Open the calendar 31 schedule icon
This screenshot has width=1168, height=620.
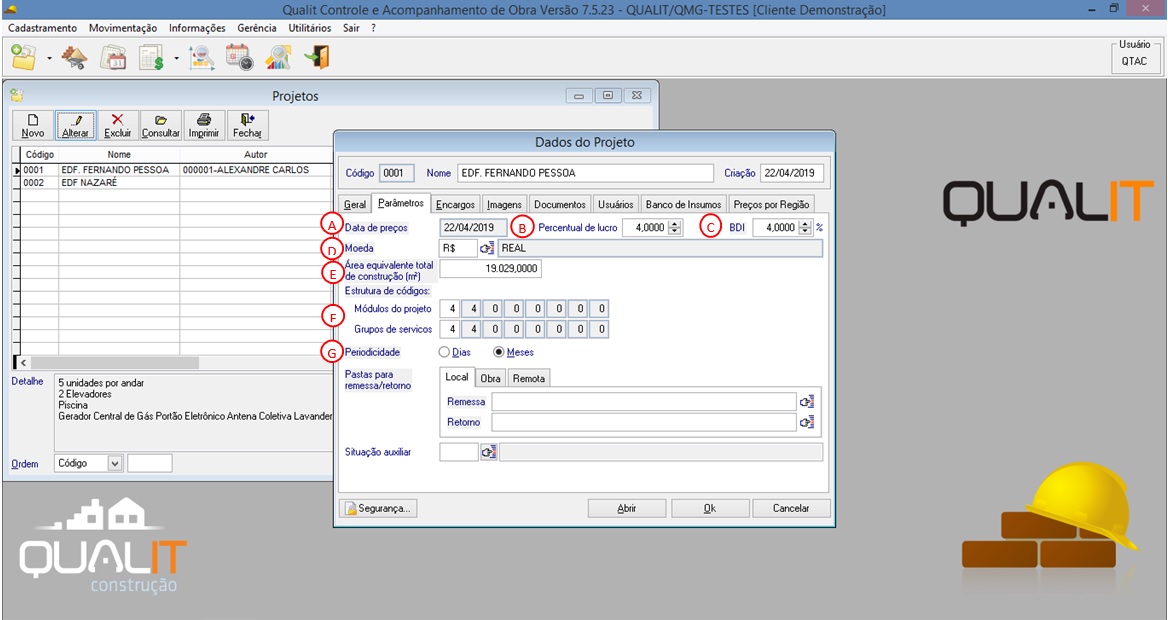(113, 57)
